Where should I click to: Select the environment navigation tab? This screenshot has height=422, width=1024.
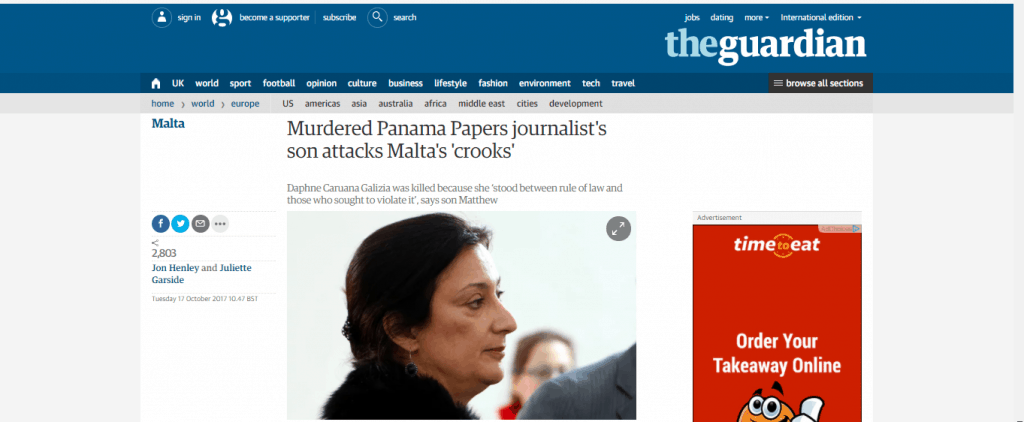tap(545, 84)
